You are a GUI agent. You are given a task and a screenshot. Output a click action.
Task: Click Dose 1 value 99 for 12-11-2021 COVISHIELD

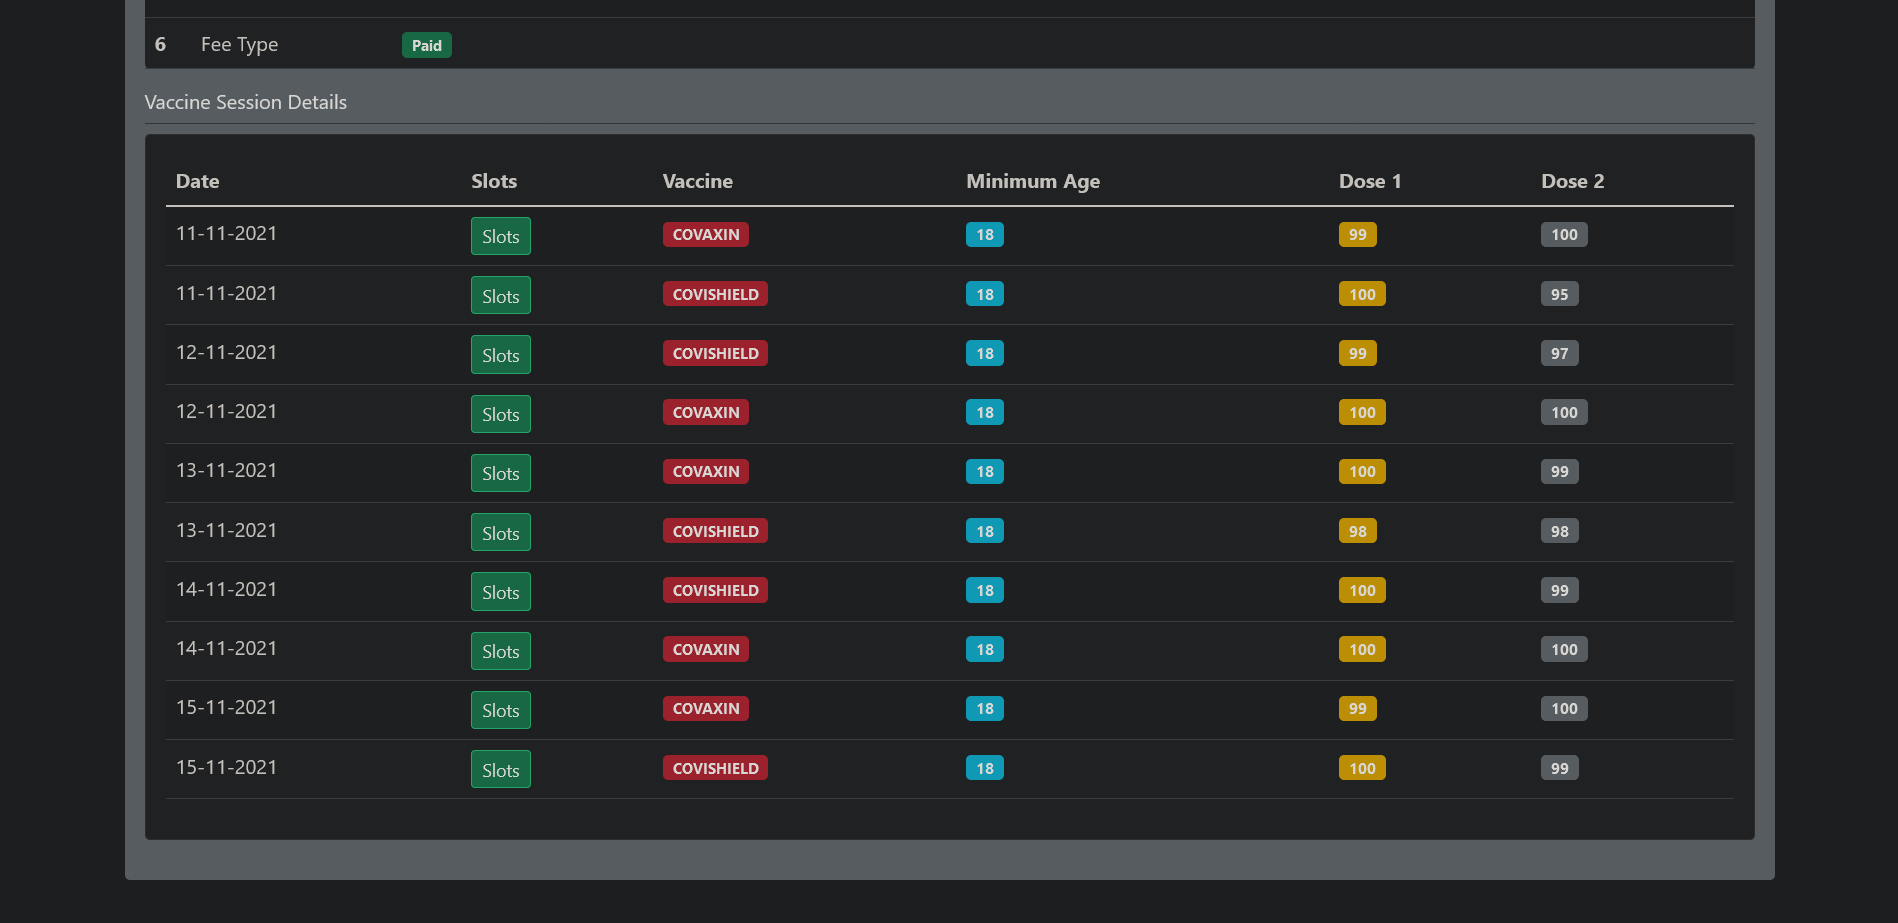[1358, 353]
